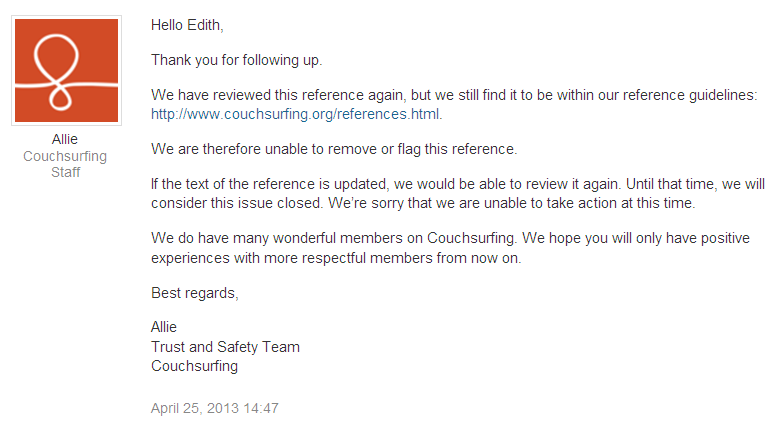This screenshot has width=784, height=438.
Task: Click the word Staff below Couchsurfing
Action: pyautogui.click(x=66, y=172)
